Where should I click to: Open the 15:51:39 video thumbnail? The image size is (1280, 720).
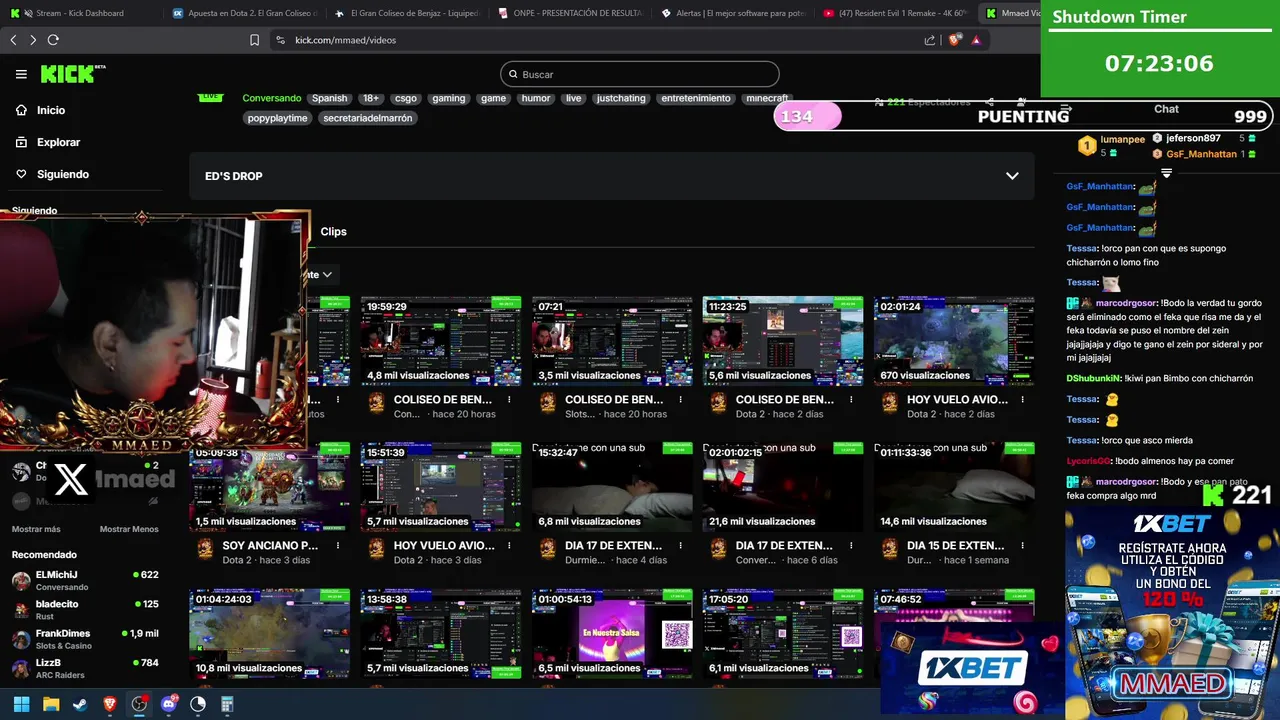coord(441,487)
